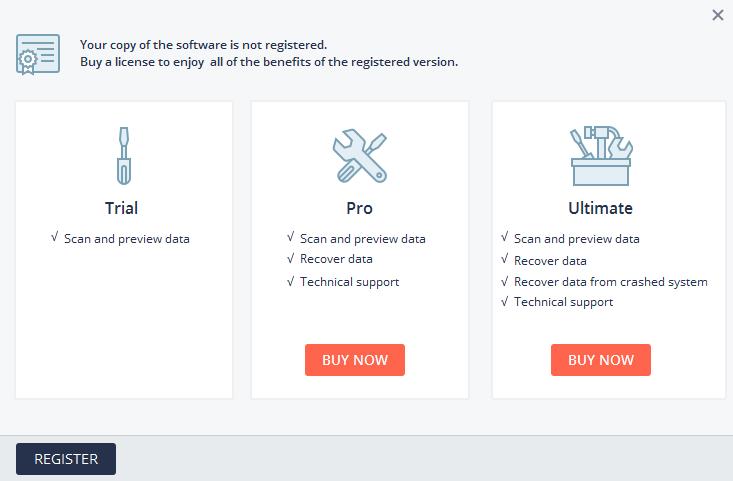Open the Register dialog
The height and width of the screenshot is (481, 733).
66,459
